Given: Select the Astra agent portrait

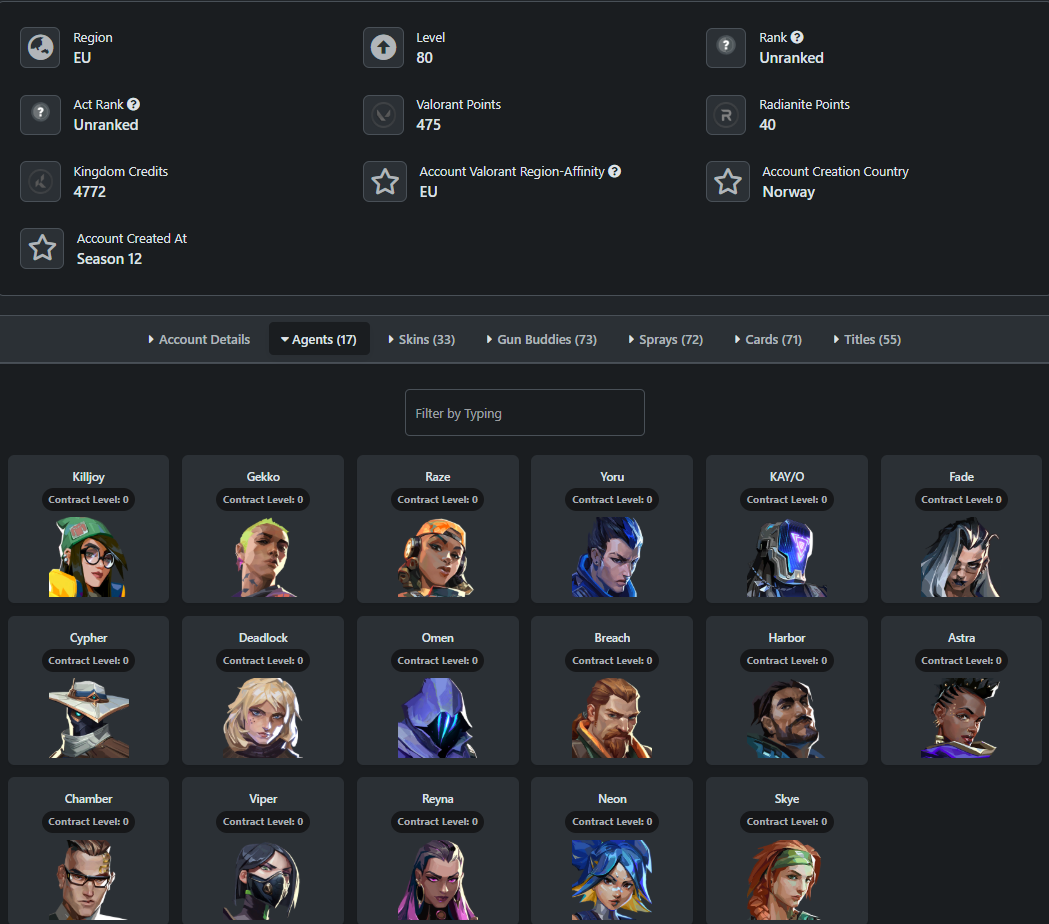Looking at the screenshot, I should [961, 718].
